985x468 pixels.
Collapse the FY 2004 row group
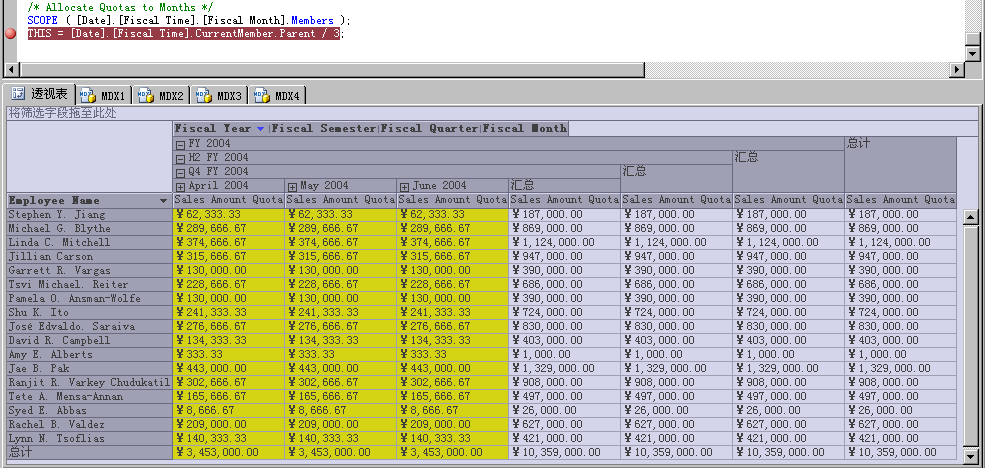[180, 144]
